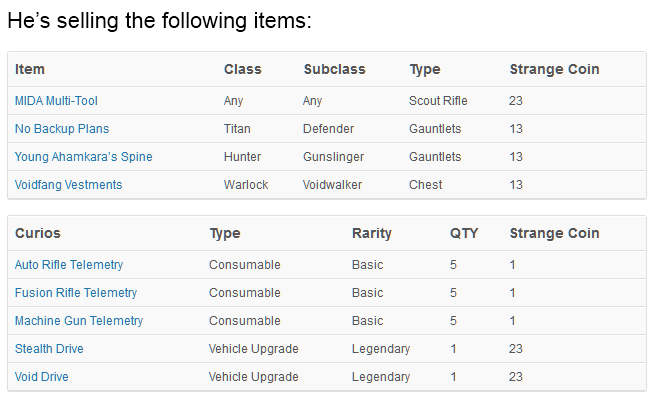Click the Gunslinger subclass cell
661x409 pixels.
(335, 157)
